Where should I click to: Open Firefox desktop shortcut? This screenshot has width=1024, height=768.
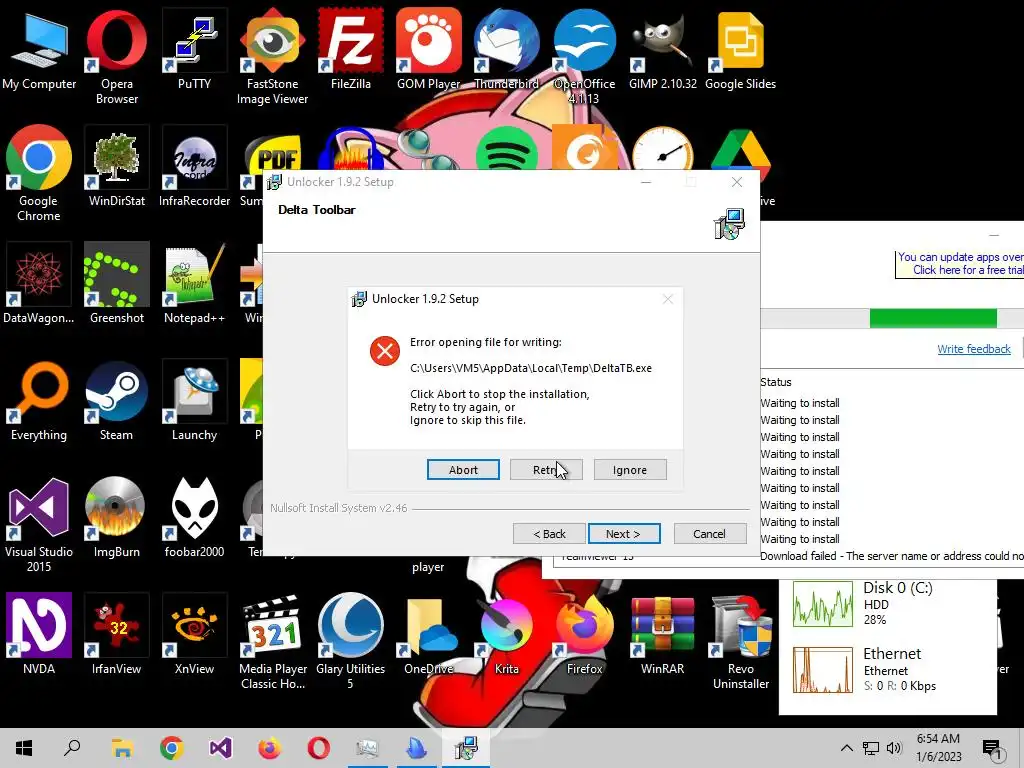click(x=584, y=634)
